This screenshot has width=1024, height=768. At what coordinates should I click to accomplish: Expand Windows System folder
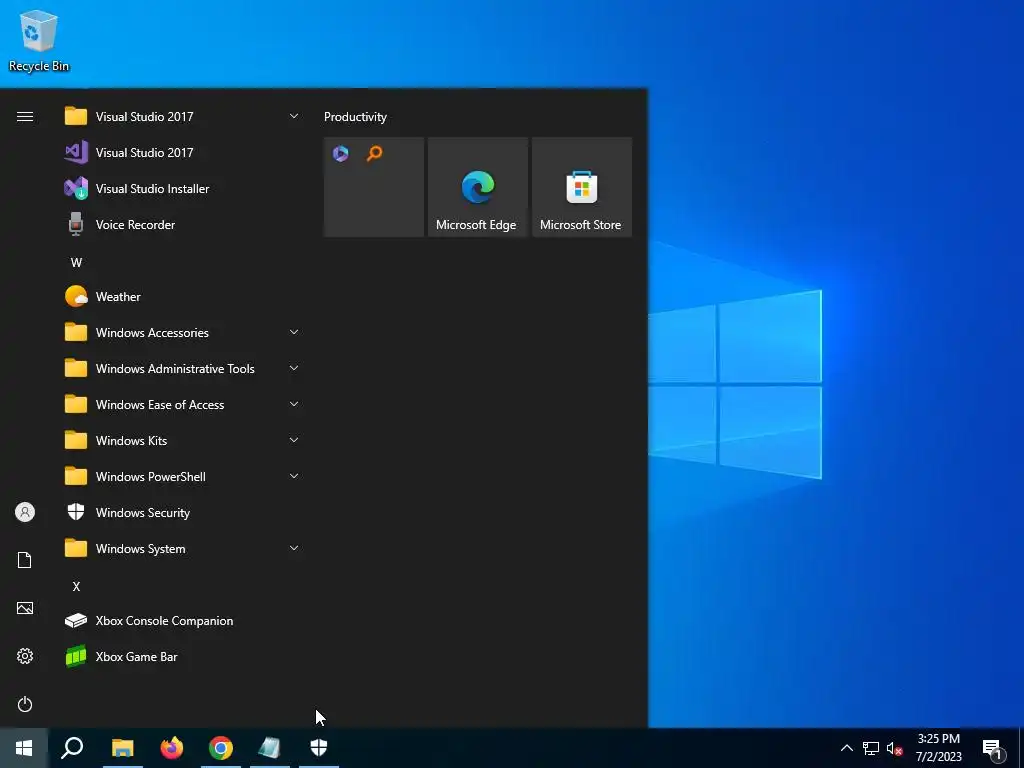(x=182, y=549)
